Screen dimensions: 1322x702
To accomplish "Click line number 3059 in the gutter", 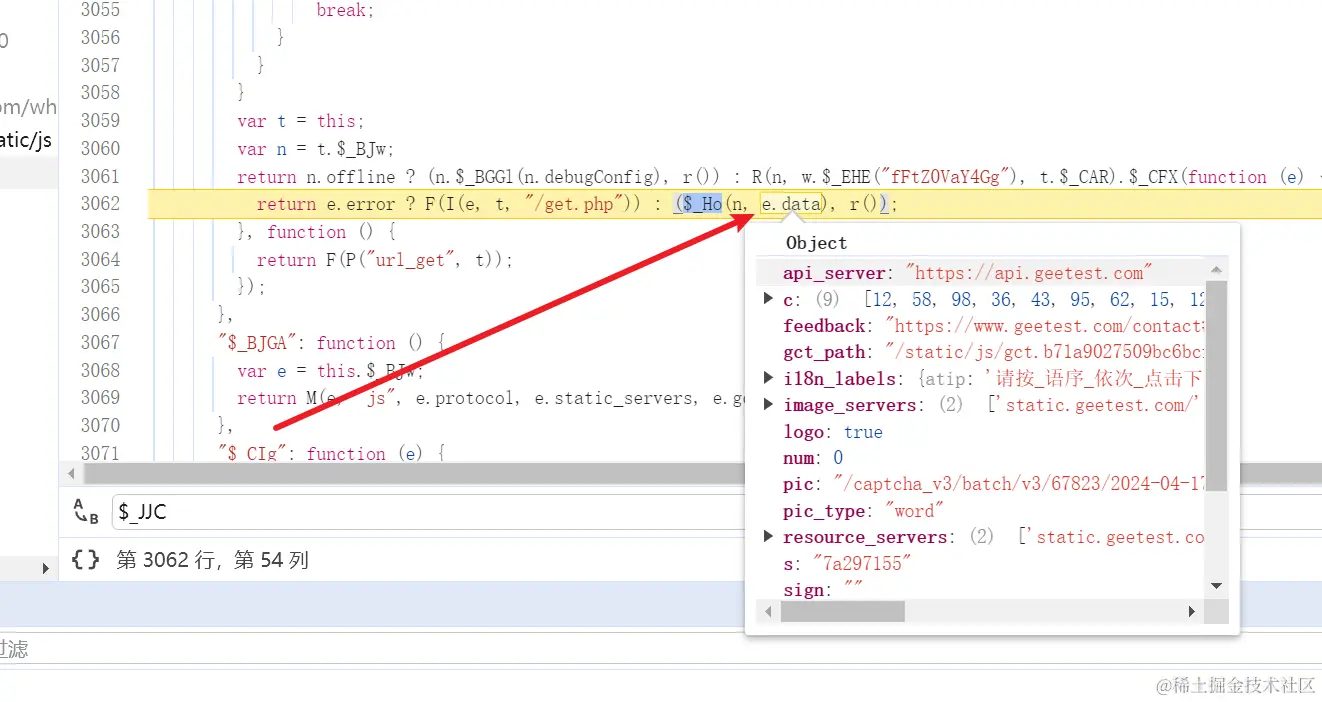I will [100, 121].
